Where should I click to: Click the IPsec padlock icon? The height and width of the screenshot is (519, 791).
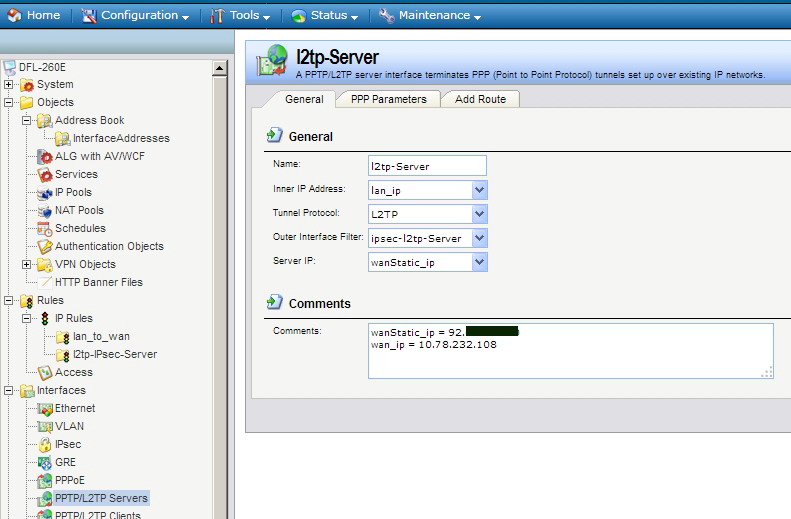click(45, 444)
